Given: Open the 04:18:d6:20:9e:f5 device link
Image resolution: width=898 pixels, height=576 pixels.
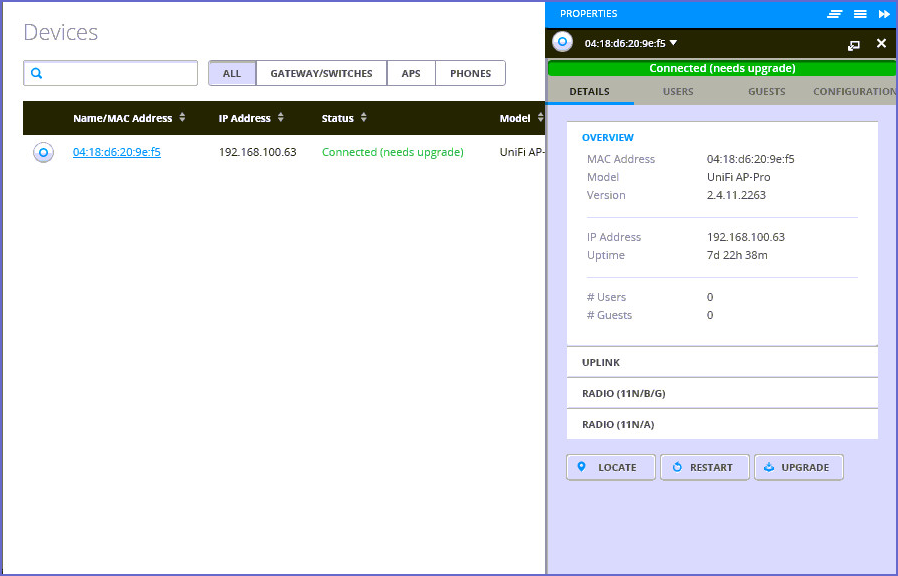Looking at the screenshot, I should (x=117, y=153).
